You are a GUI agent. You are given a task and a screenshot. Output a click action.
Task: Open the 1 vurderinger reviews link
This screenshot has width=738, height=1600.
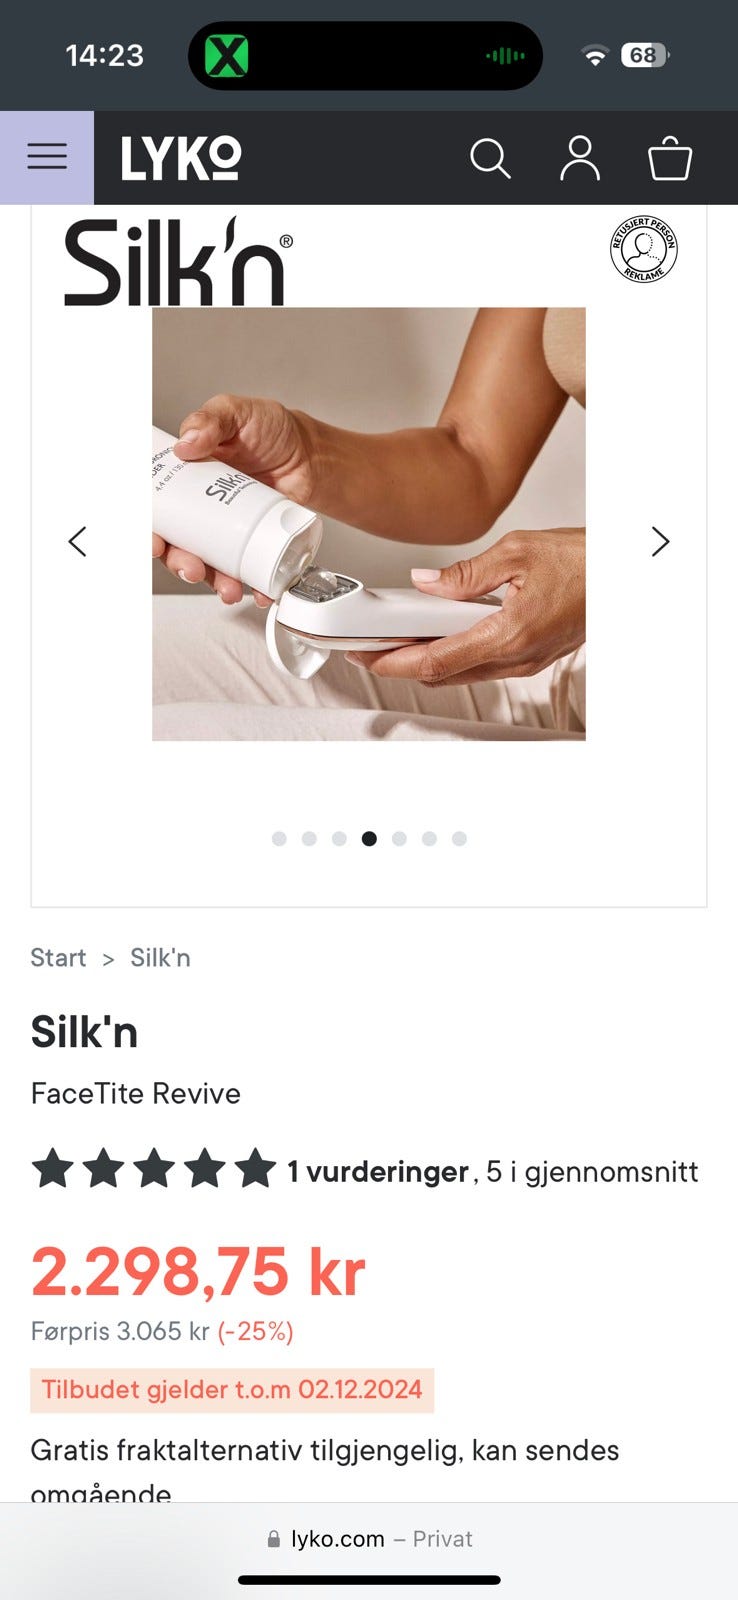(x=378, y=1171)
